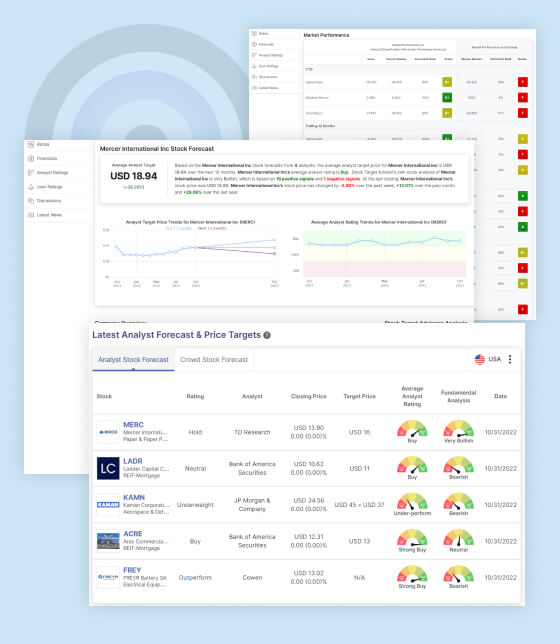Screen dimensions: 560x644
Task: Open FREY ticker link
Action: click(x=132, y=570)
